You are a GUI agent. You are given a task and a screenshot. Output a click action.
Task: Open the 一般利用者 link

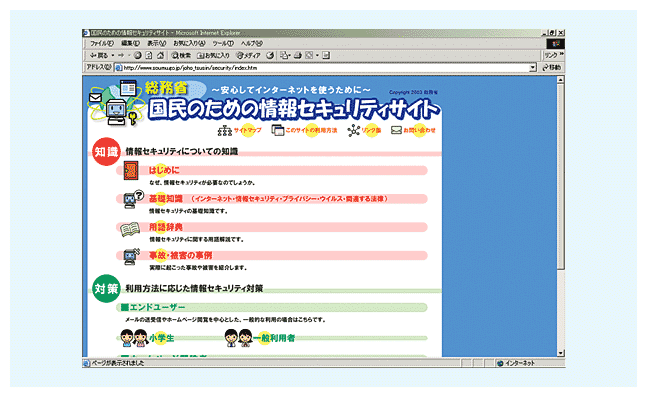click(x=274, y=338)
